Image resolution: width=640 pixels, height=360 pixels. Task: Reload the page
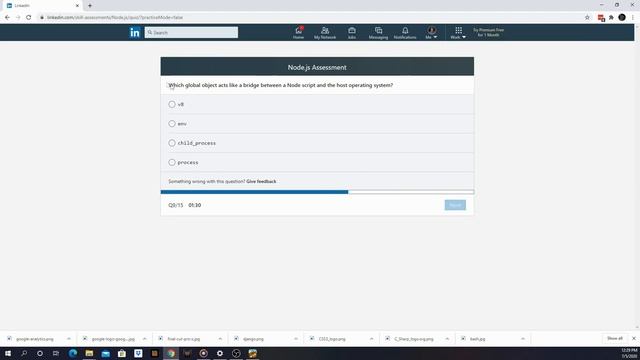coord(29,18)
